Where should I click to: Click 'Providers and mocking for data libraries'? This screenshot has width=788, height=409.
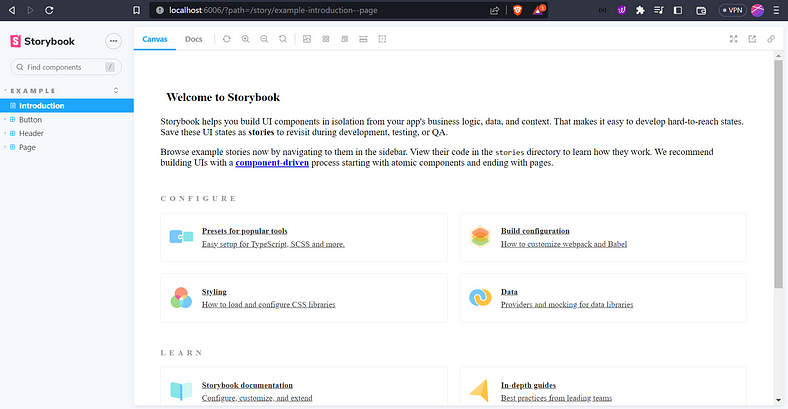click(567, 304)
